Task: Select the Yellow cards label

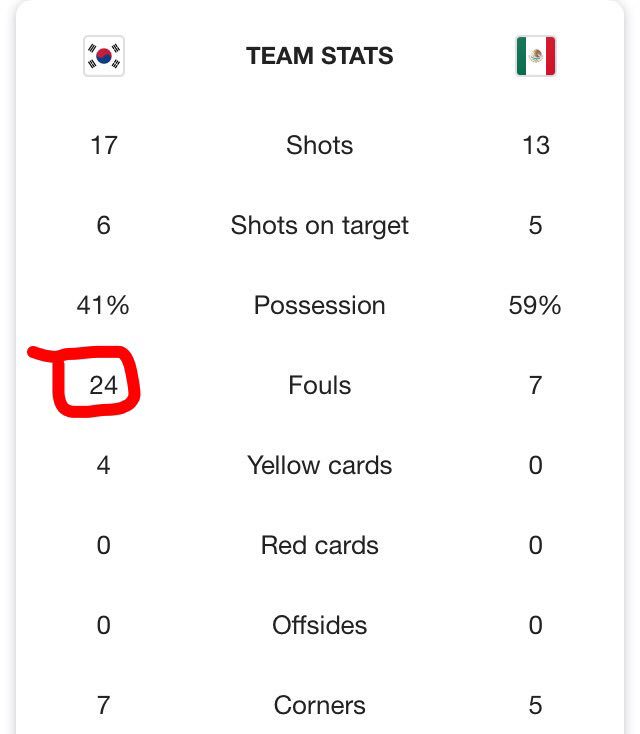Action: click(x=320, y=465)
